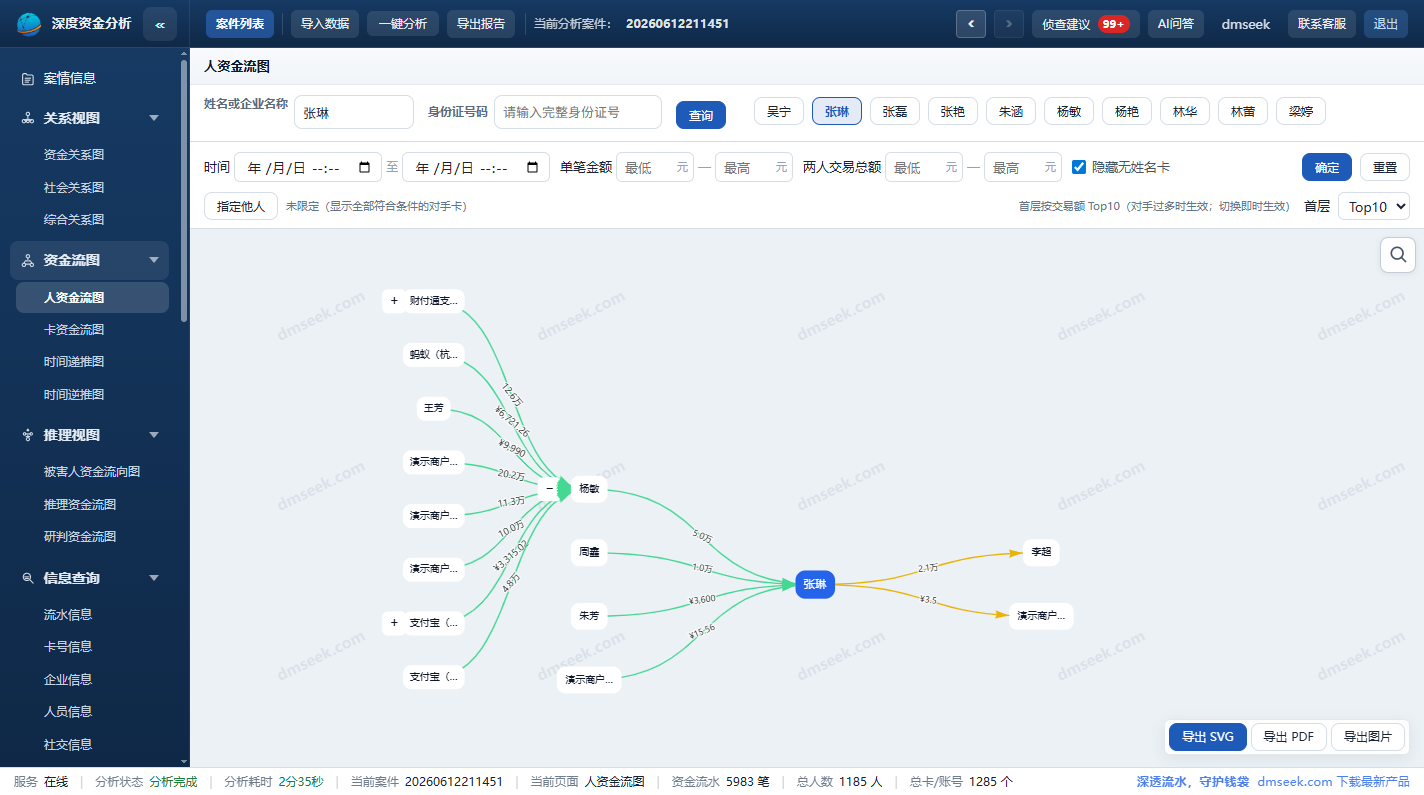Click 退出 to log out
The width and height of the screenshot is (1424, 795).
[x=1386, y=24]
